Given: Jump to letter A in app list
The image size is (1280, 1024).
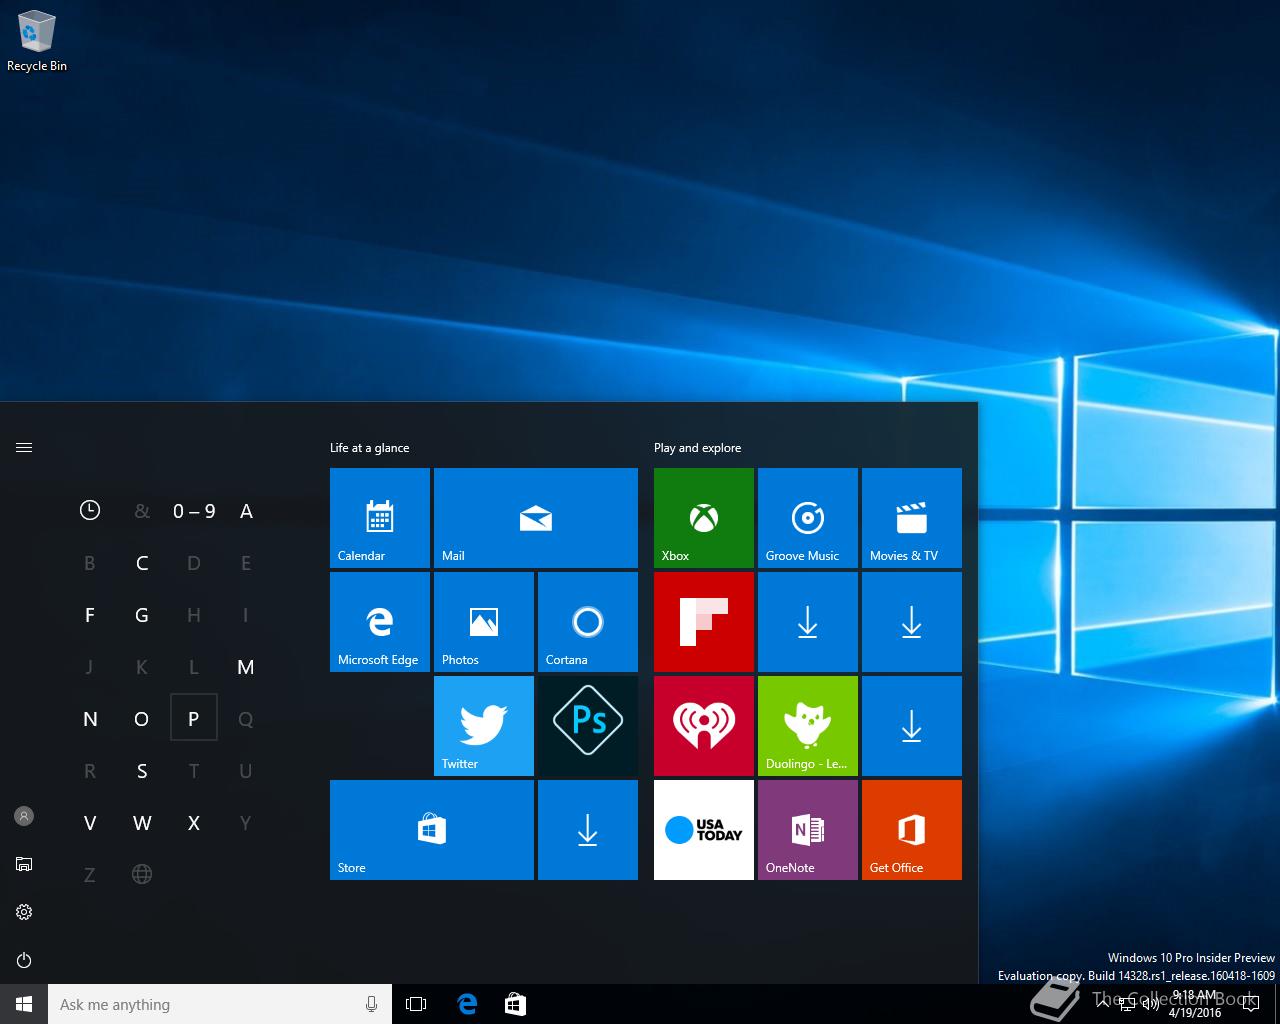Looking at the screenshot, I should (246, 511).
